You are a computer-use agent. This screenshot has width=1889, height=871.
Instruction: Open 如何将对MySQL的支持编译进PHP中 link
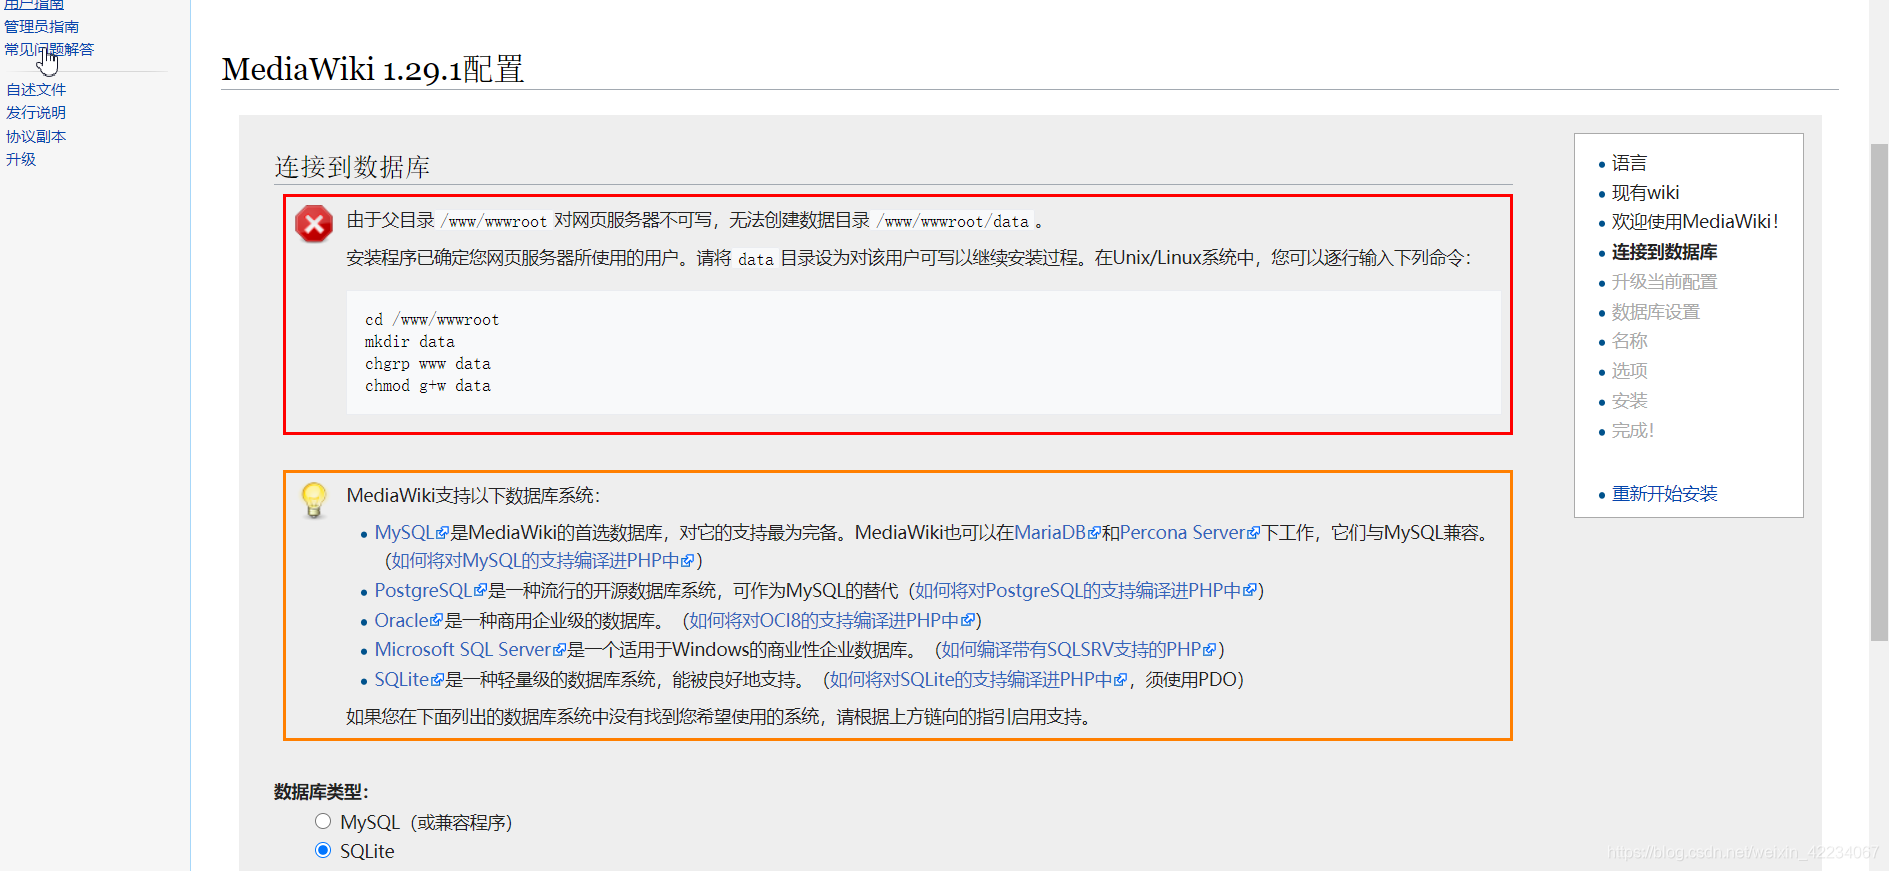[x=543, y=560]
